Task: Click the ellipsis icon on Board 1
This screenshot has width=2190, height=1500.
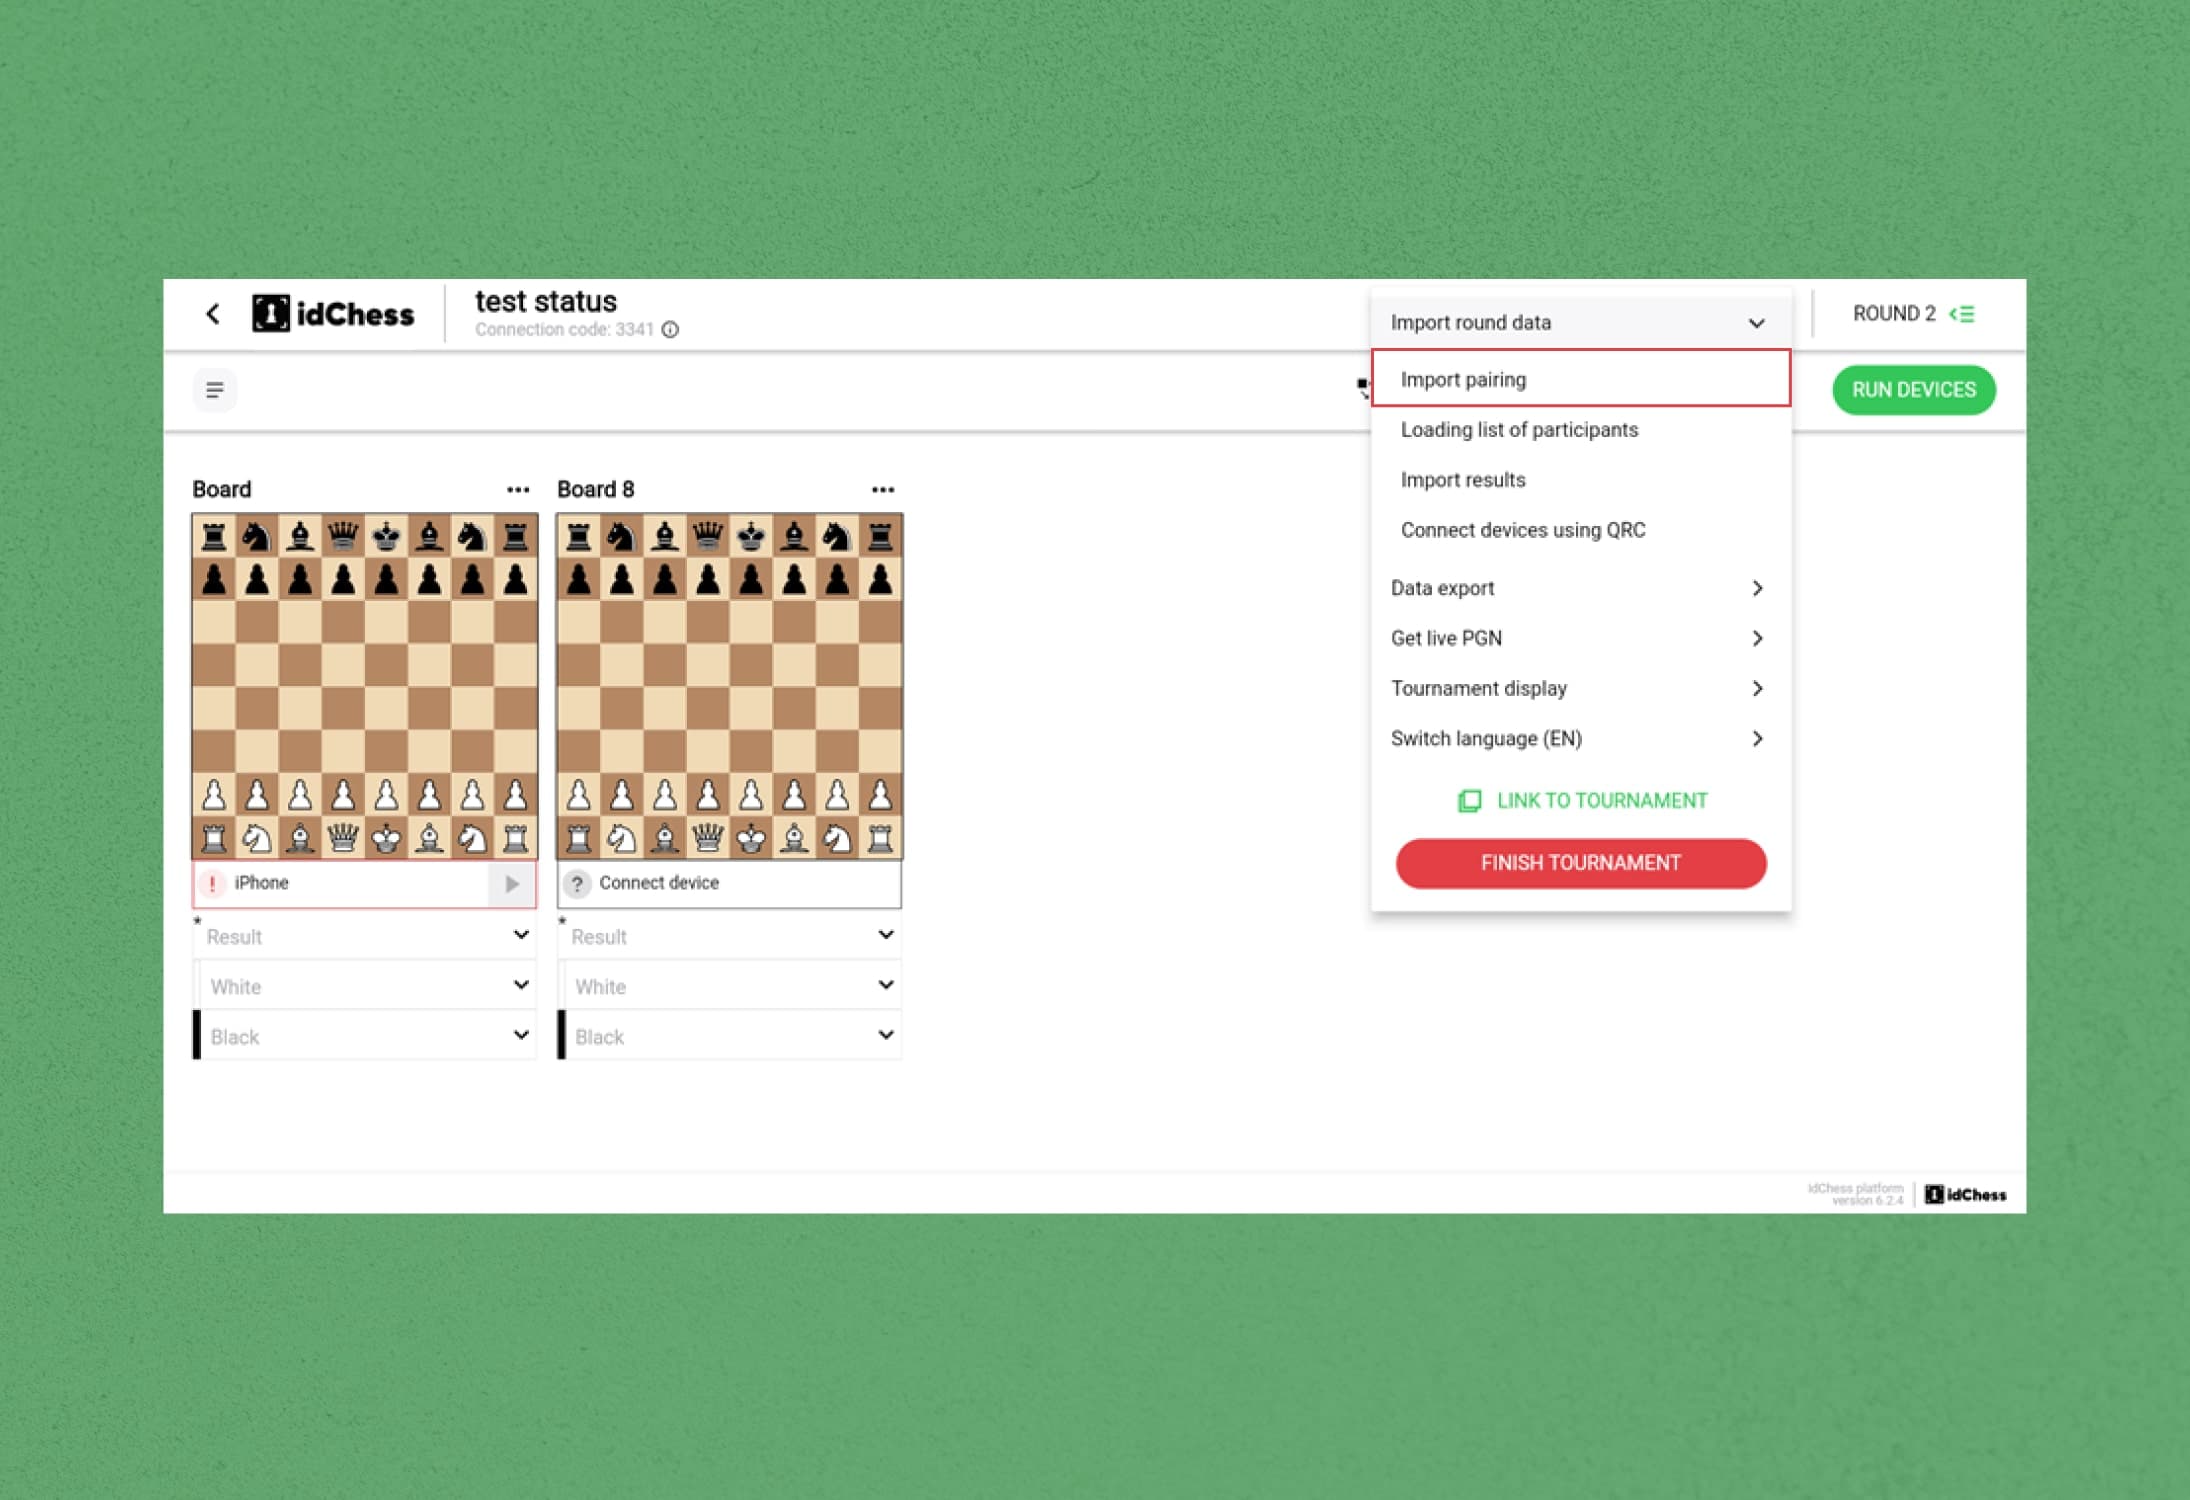Action: (518, 488)
